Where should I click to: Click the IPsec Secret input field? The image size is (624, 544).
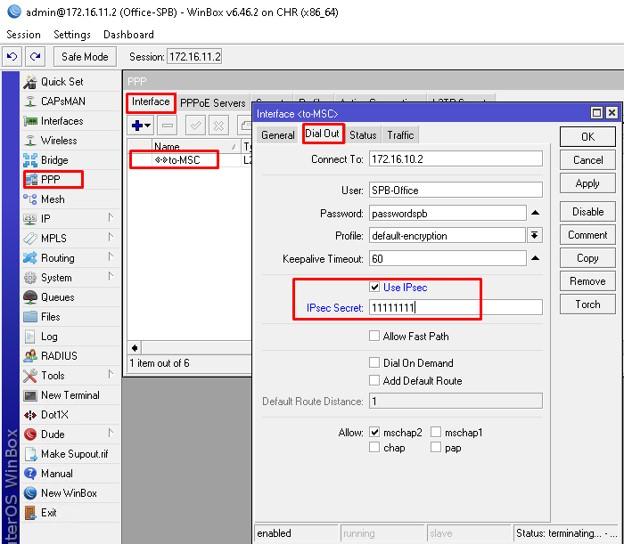point(456,307)
